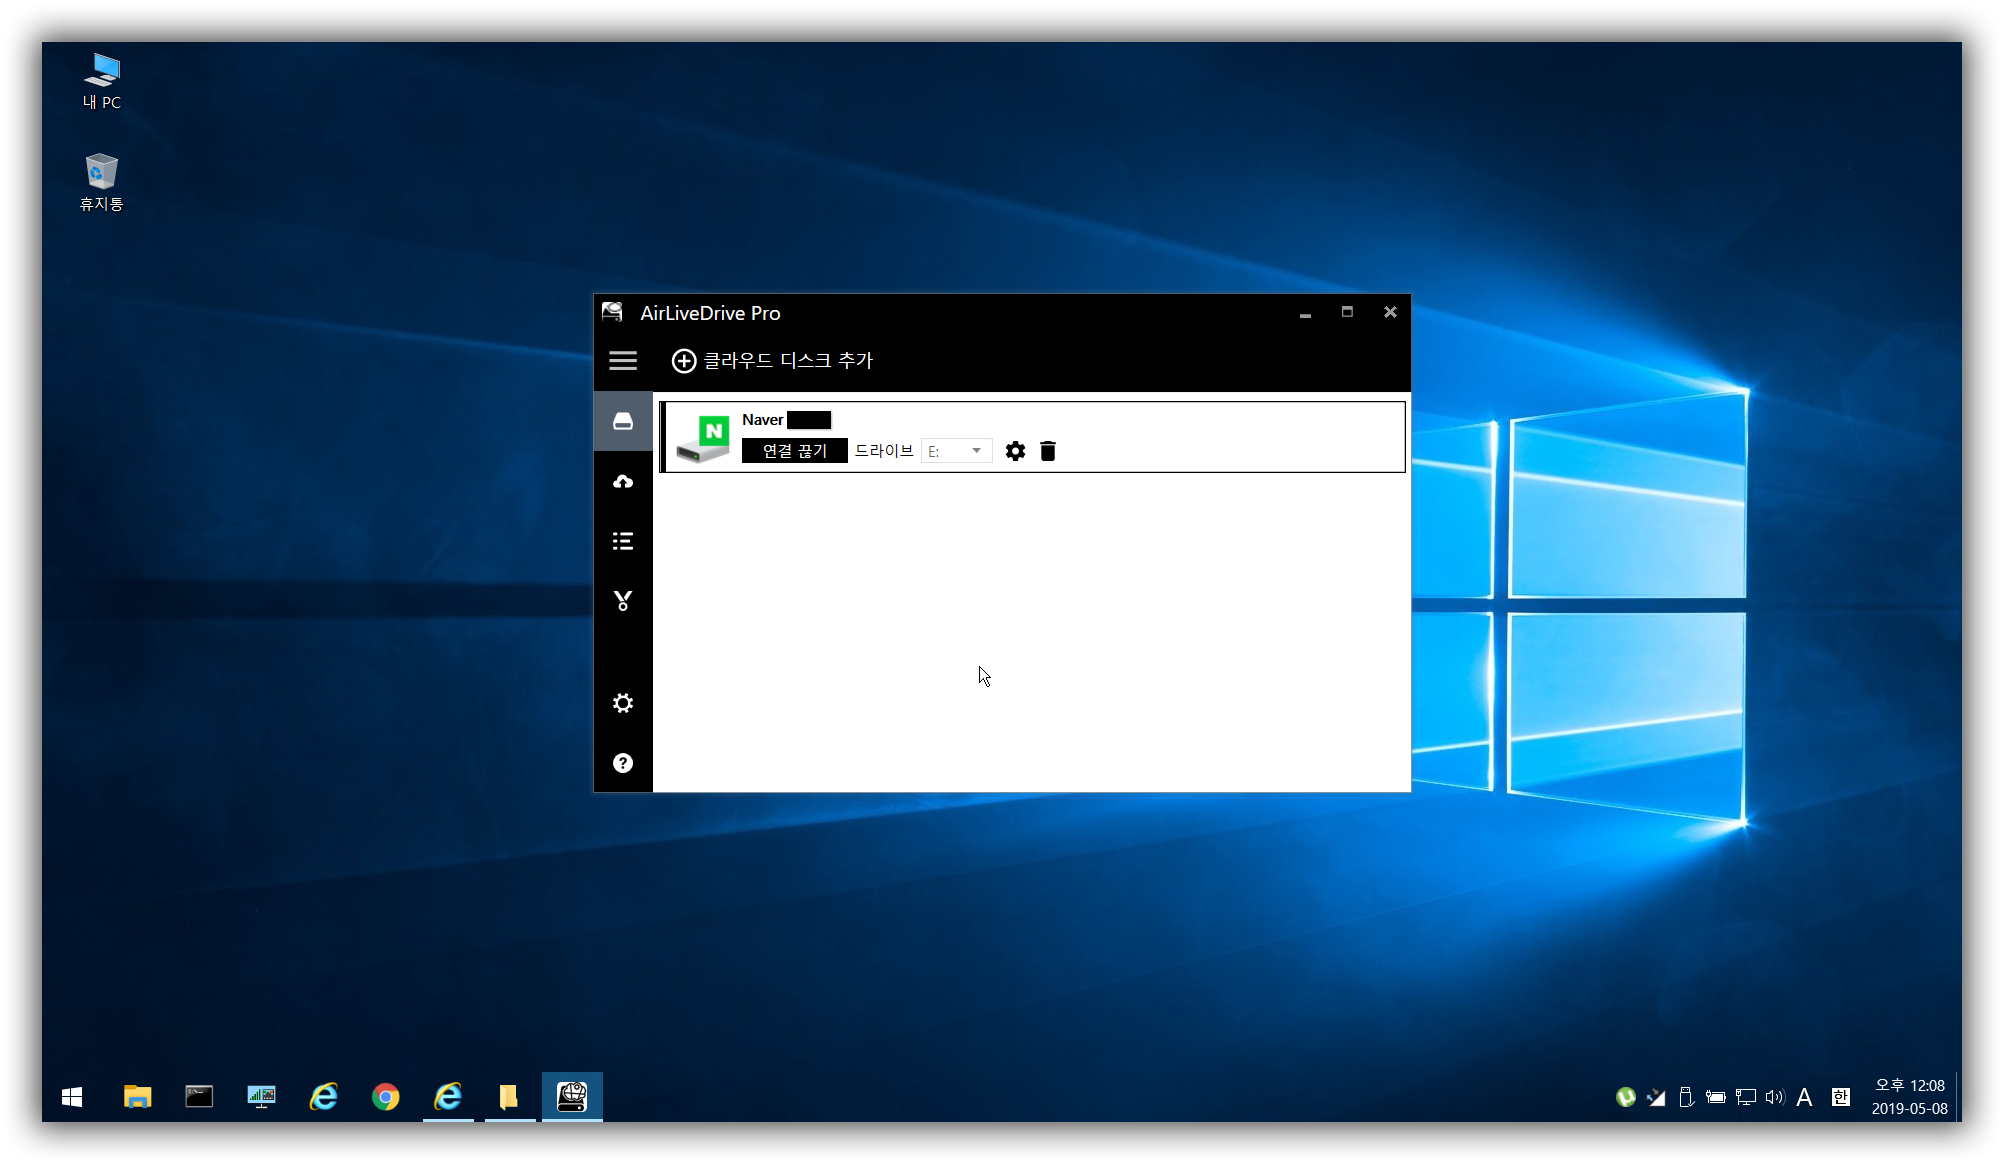Viewport: 2004px width, 1164px height.
Task: Open the hamburger menu in AirLiveDrive
Action: coord(623,361)
